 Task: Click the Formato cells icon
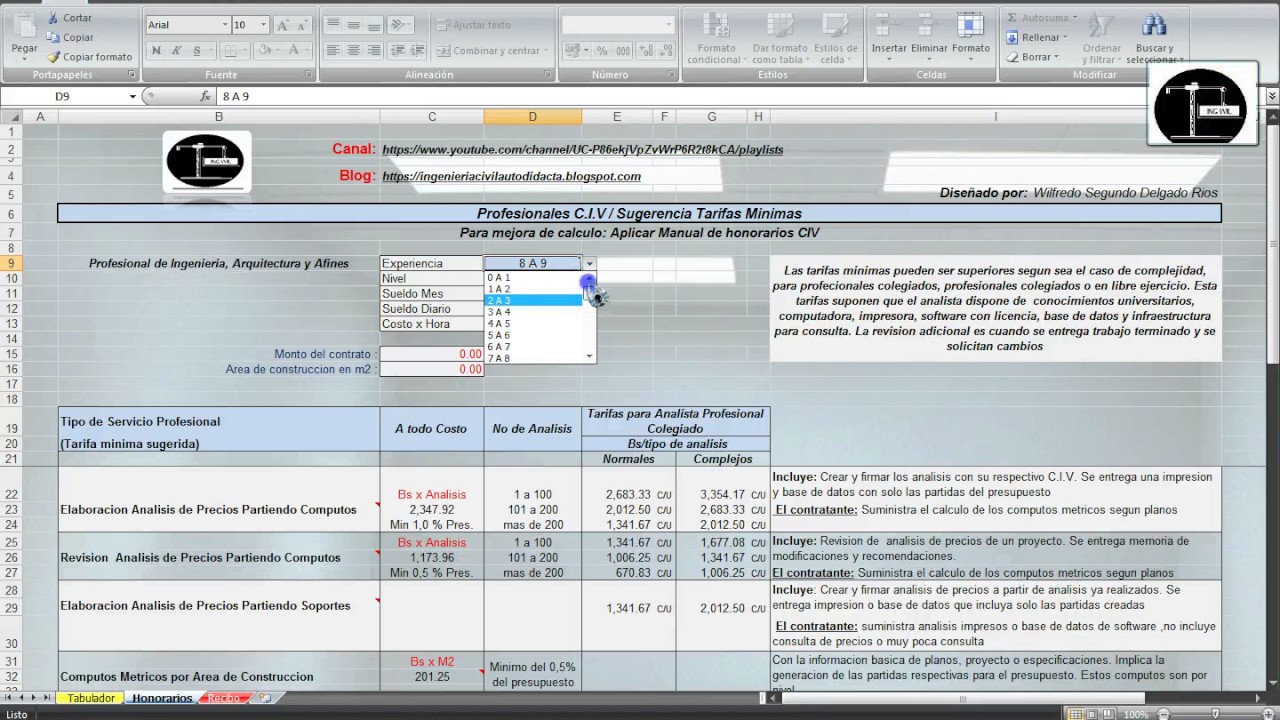pyautogui.click(x=970, y=26)
